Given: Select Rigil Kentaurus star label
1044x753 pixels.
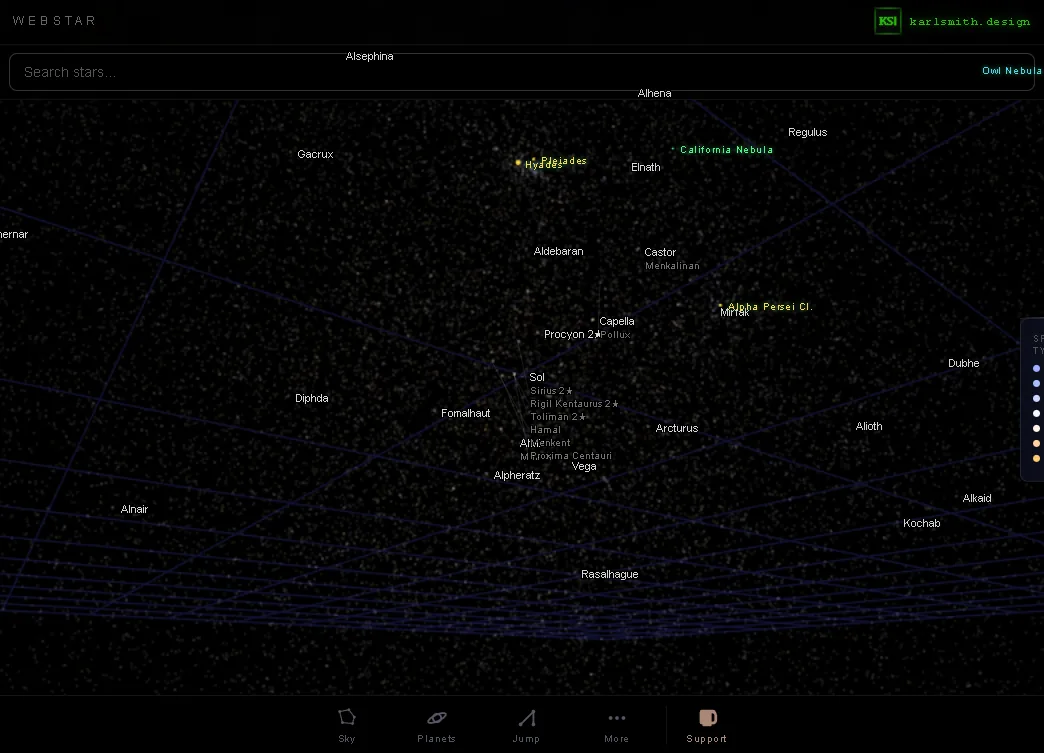Looking at the screenshot, I should (x=574, y=403).
